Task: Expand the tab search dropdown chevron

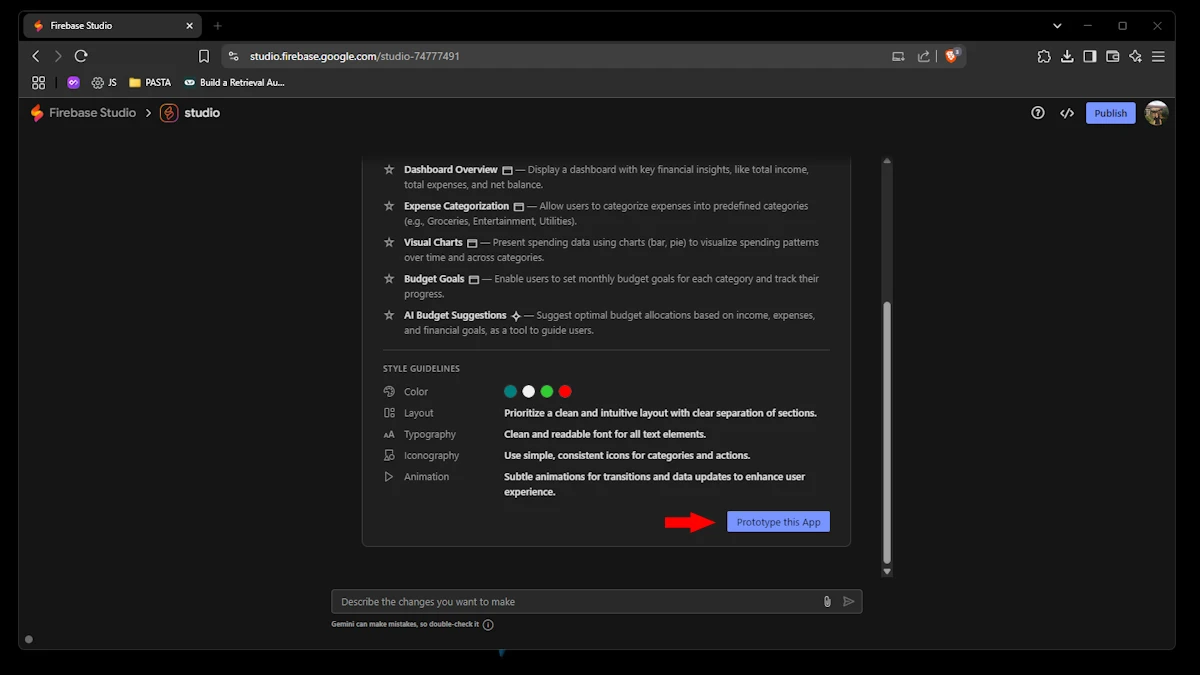Action: (1057, 25)
